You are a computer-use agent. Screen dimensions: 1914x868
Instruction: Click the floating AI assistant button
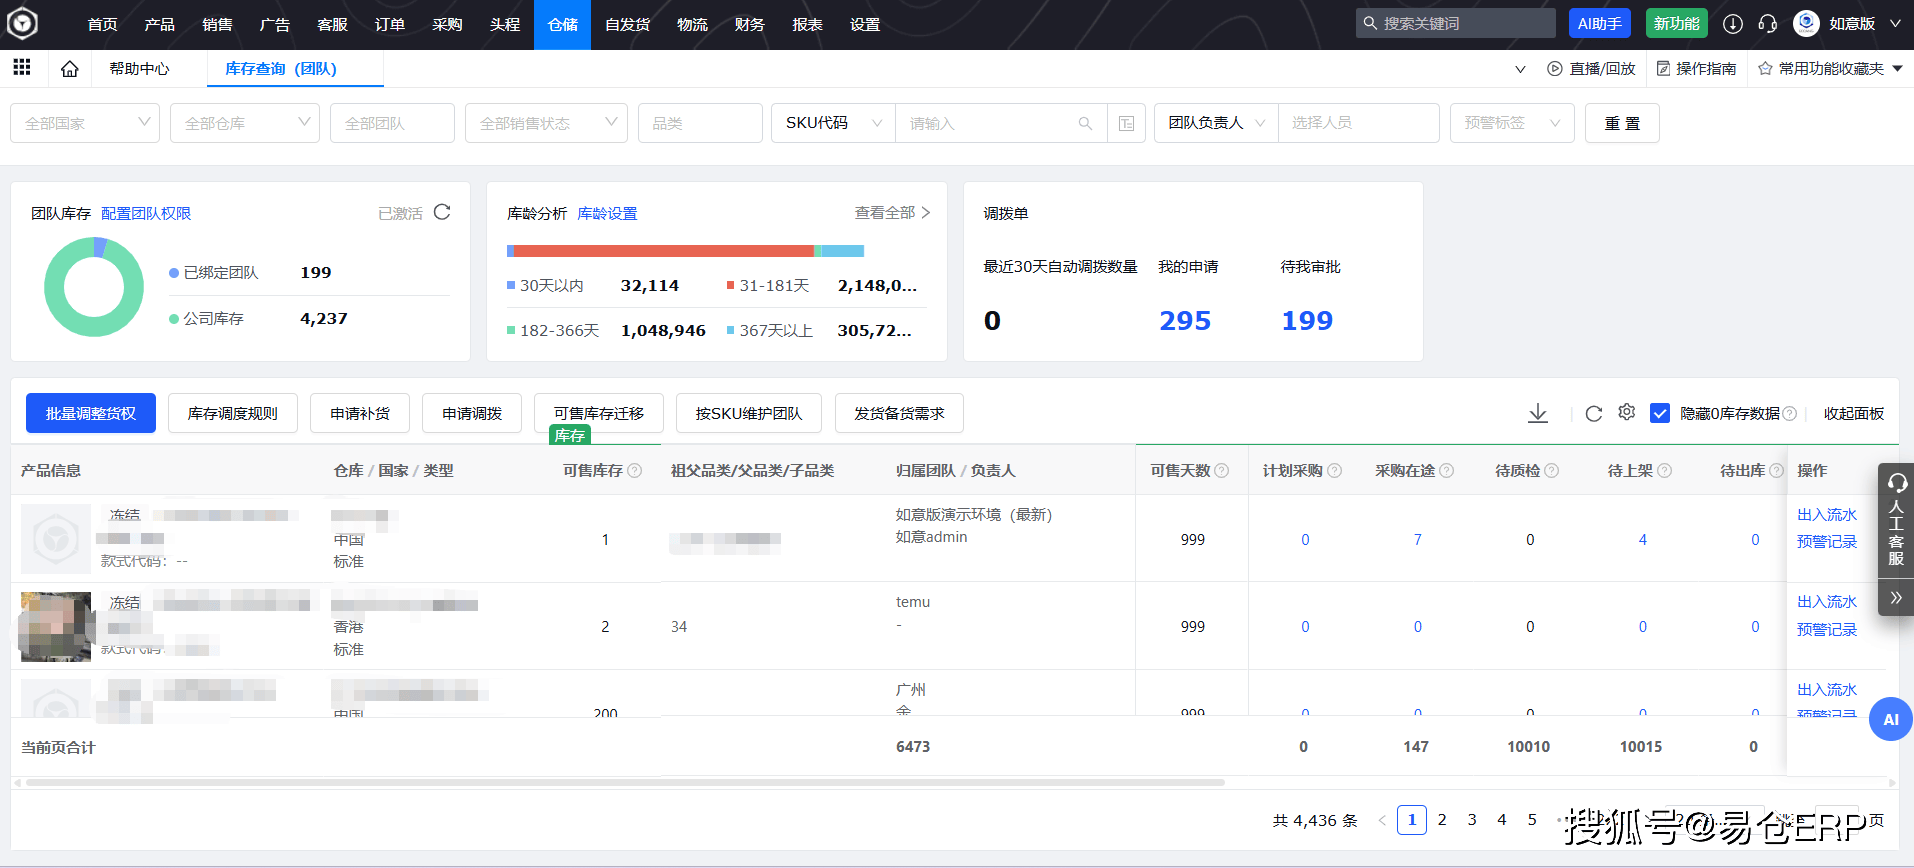click(1890, 719)
